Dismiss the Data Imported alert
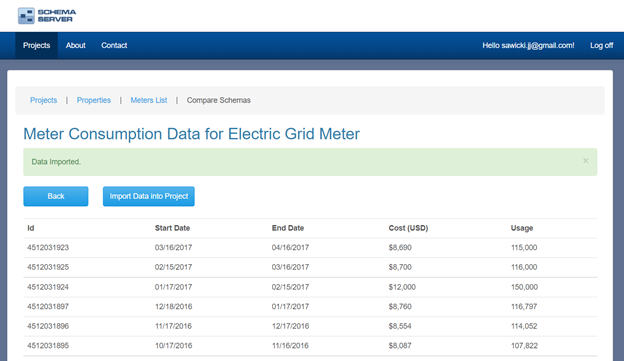 585,161
